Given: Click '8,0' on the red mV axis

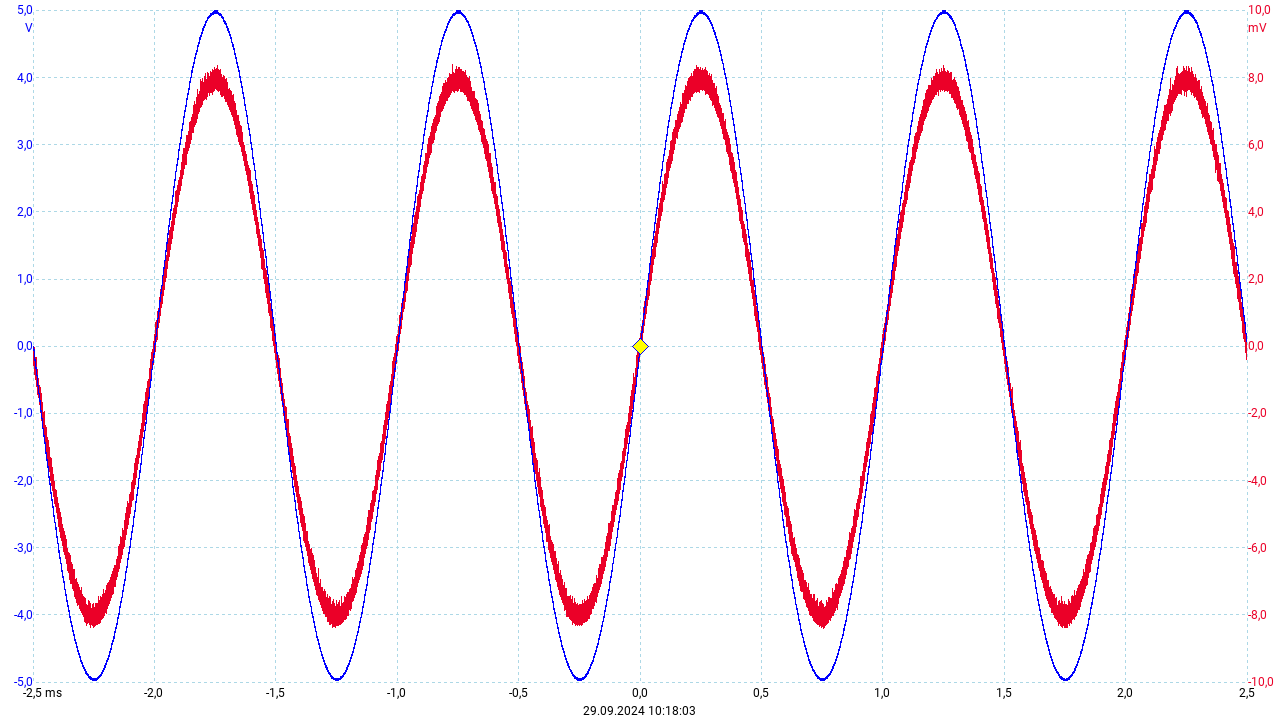Looking at the screenshot, I should [x=1256, y=78].
